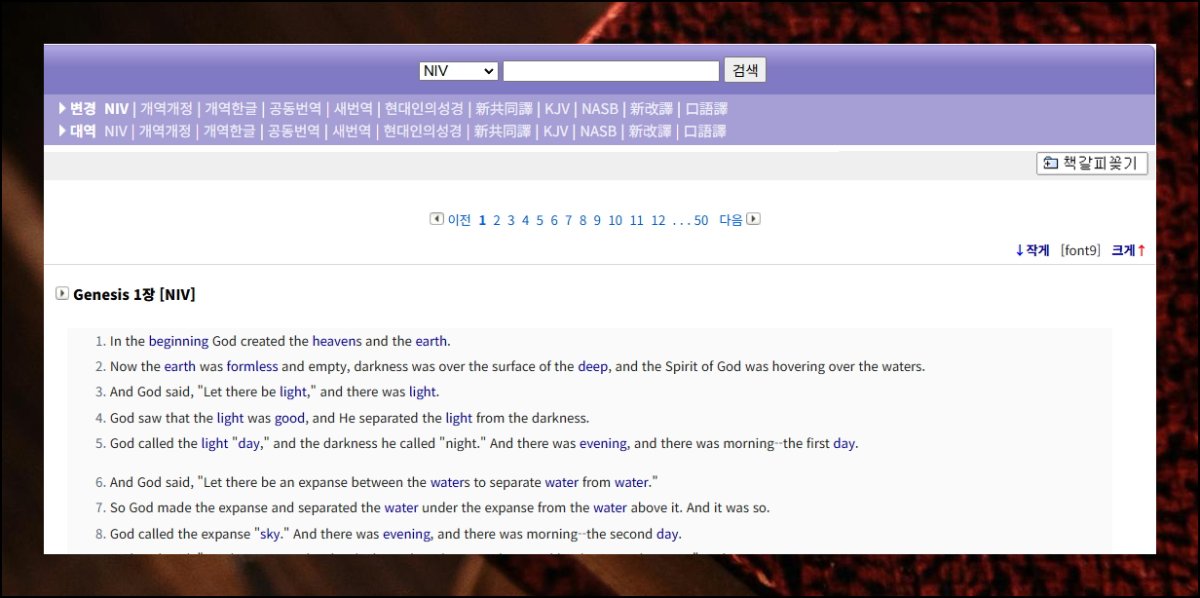Image resolution: width=1200 pixels, height=598 pixels.
Task: Choose 새번역 in the 대역 parallel row
Action: pyautogui.click(x=352, y=131)
